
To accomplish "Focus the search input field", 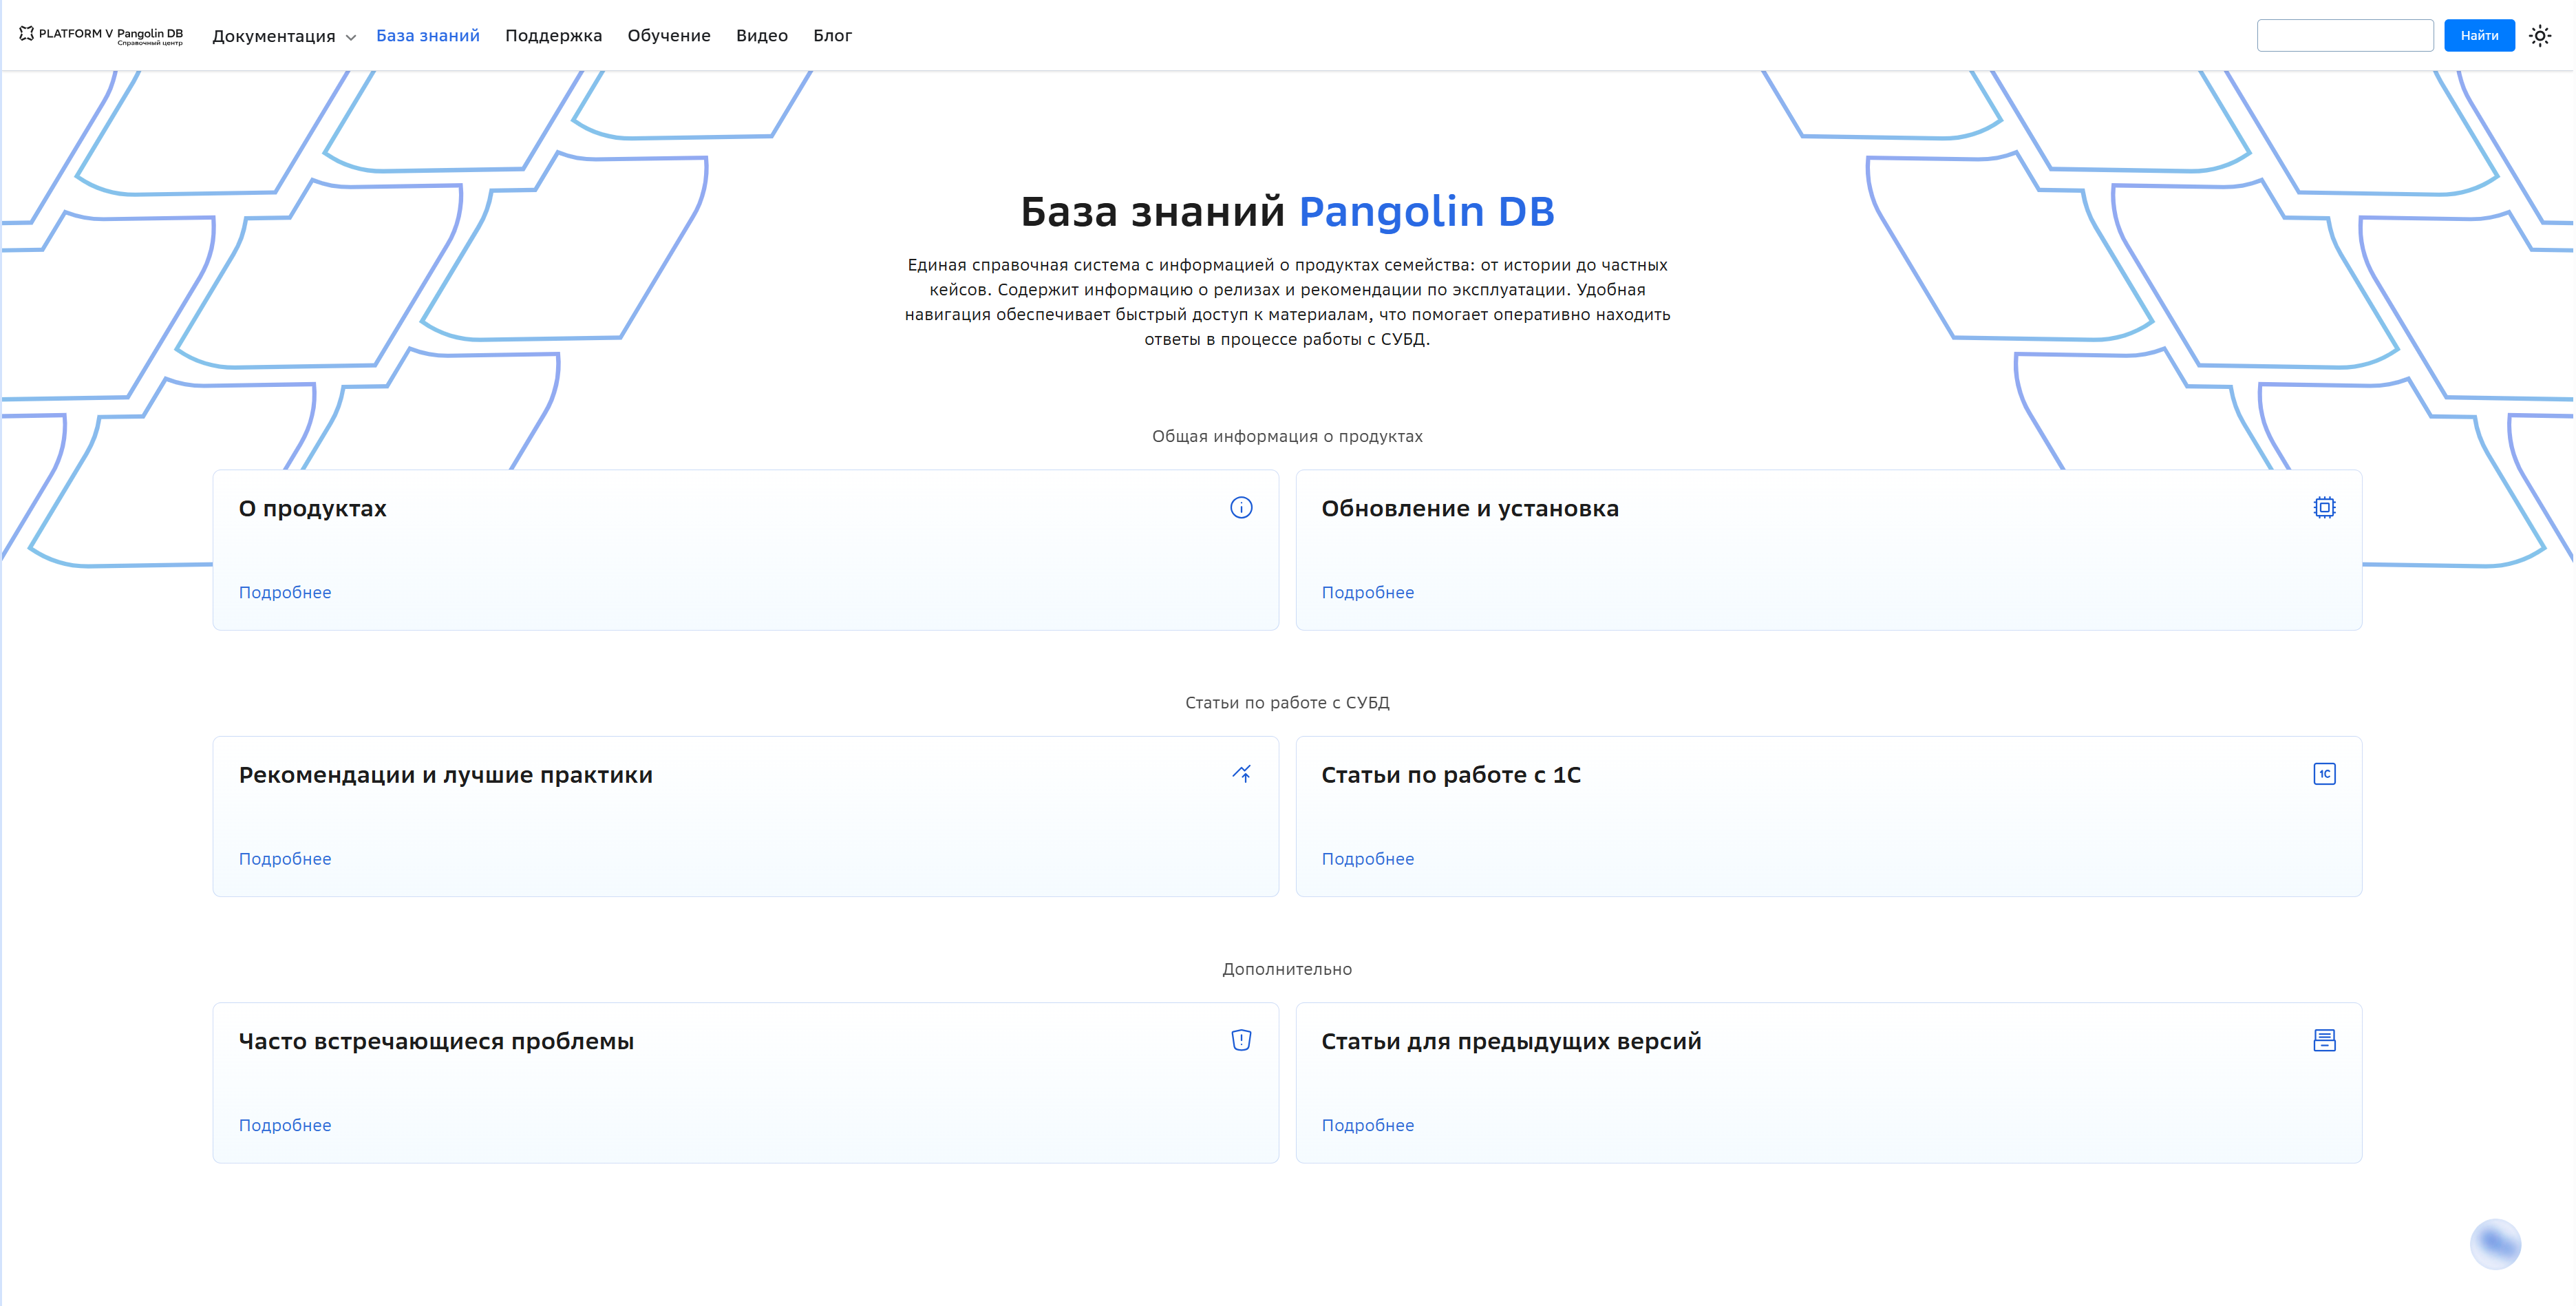I will pyautogui.click(x=2345, y=36).
